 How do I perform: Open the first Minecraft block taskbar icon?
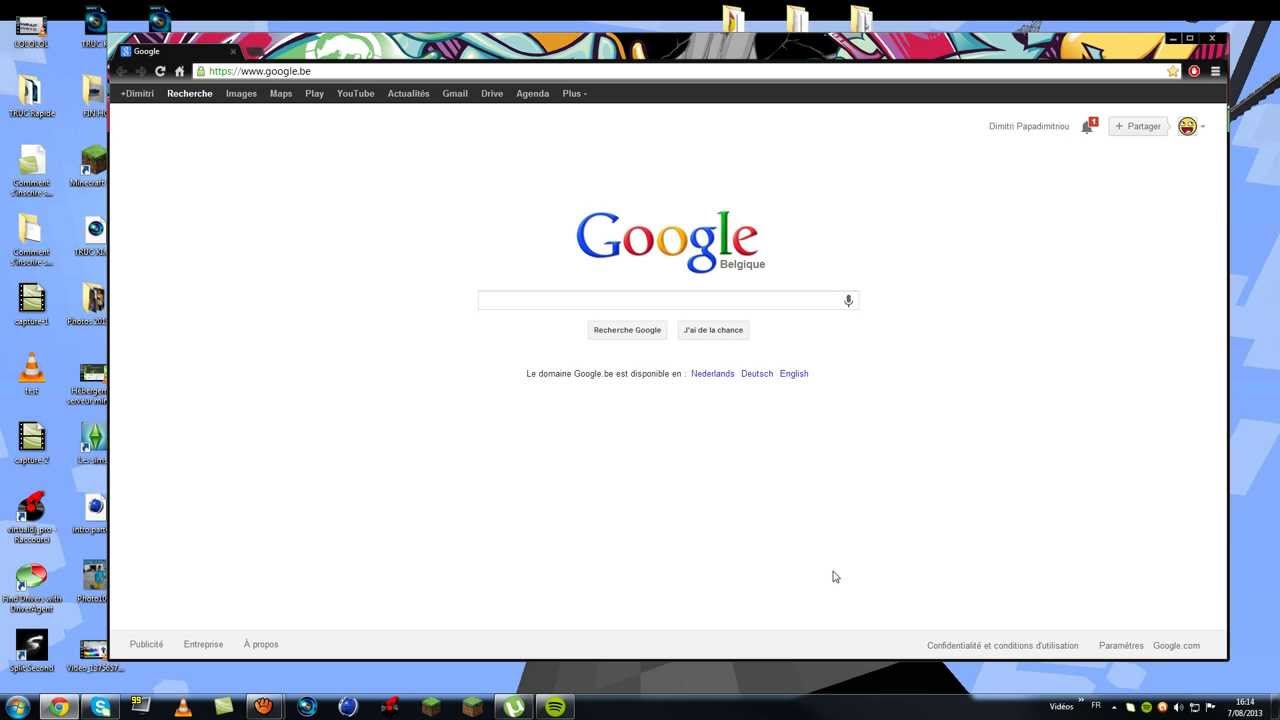click(431, 707)
